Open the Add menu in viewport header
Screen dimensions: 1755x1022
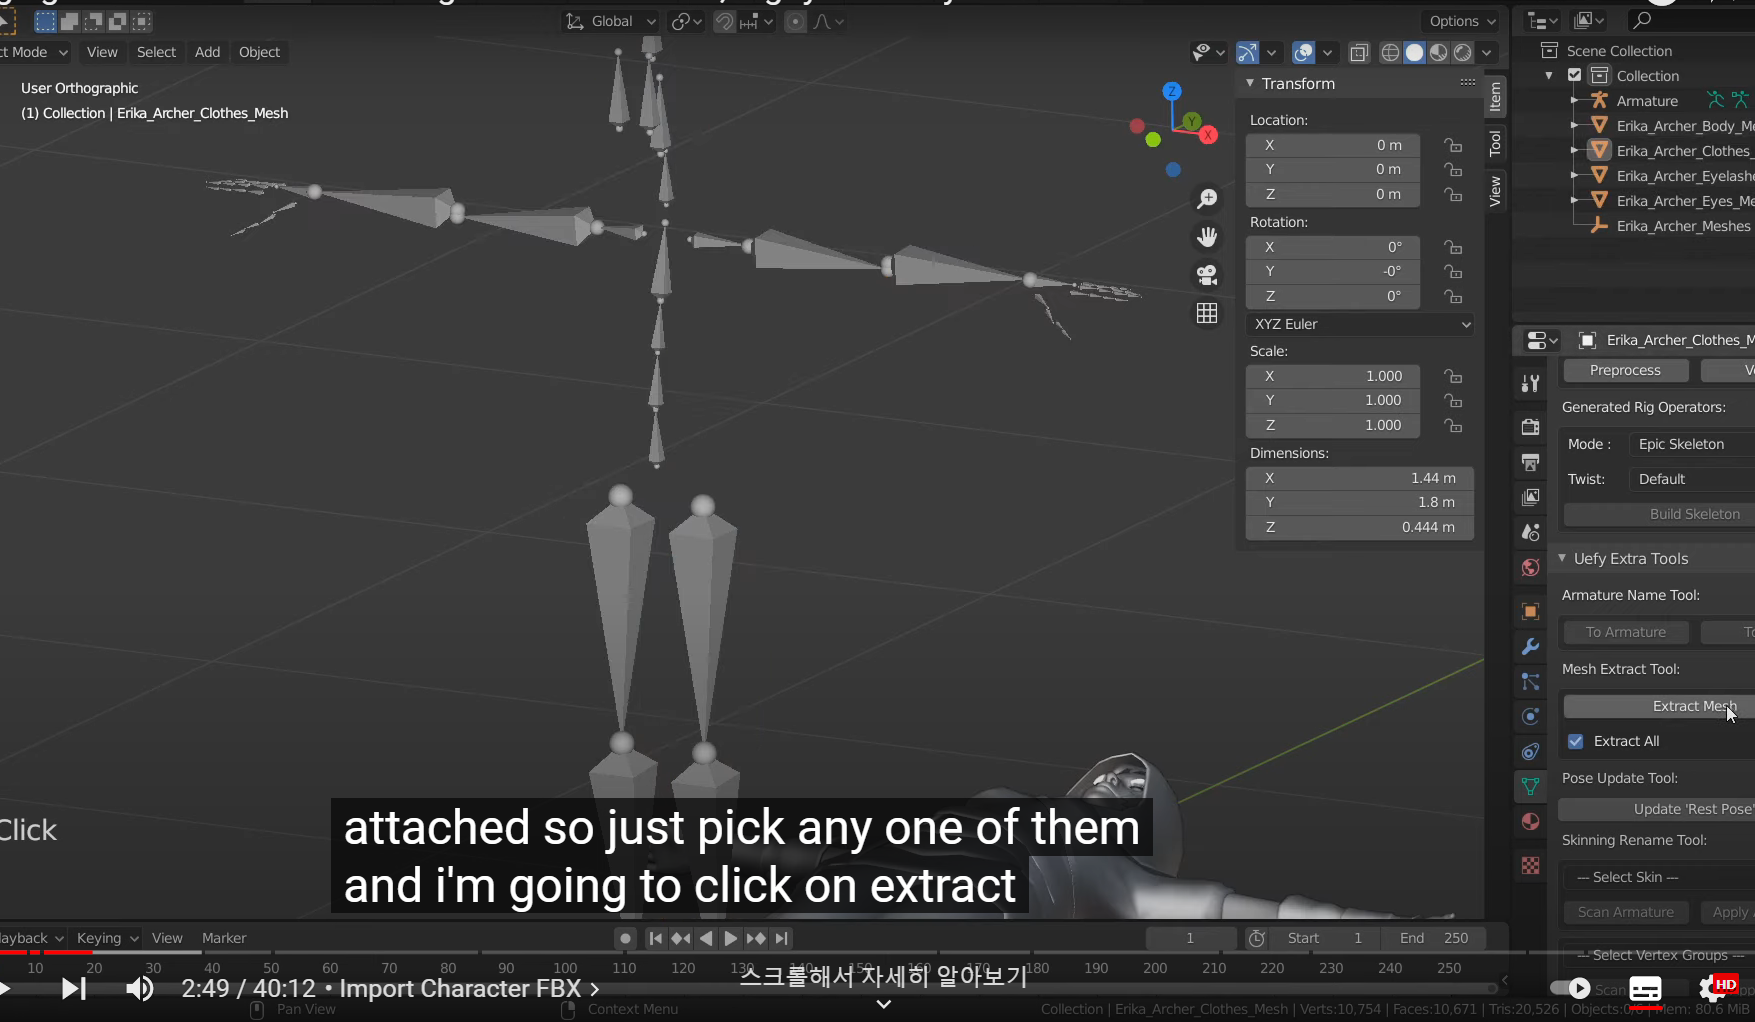(x=207, y=52)
